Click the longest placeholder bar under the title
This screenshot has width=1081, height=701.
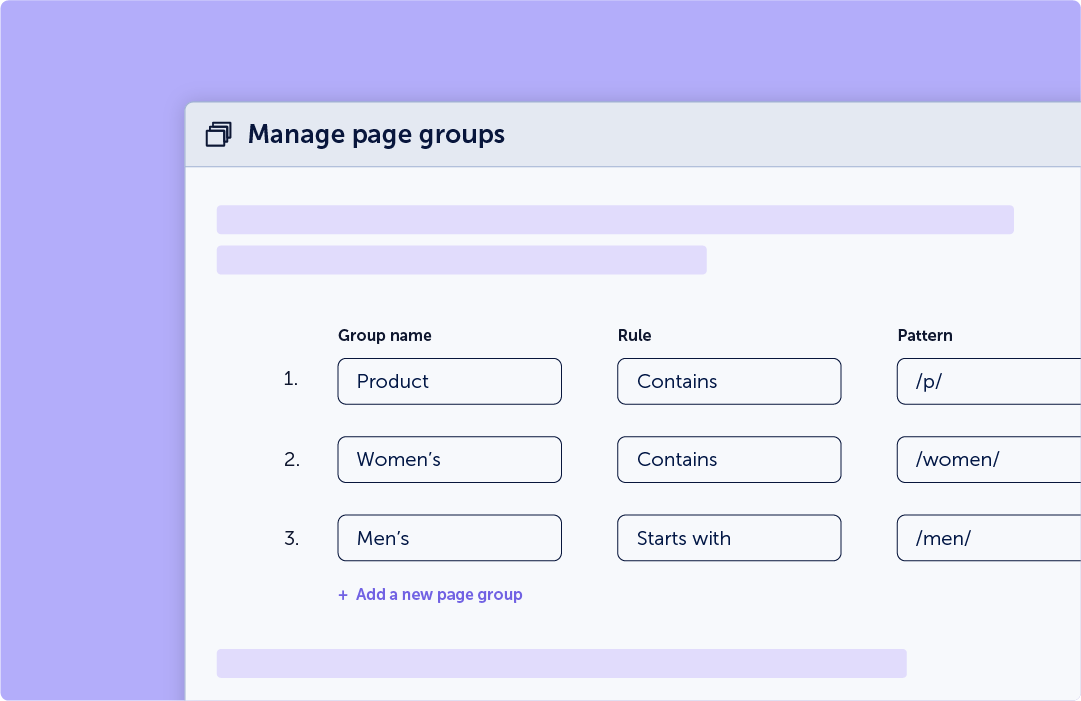pos(615,220)
